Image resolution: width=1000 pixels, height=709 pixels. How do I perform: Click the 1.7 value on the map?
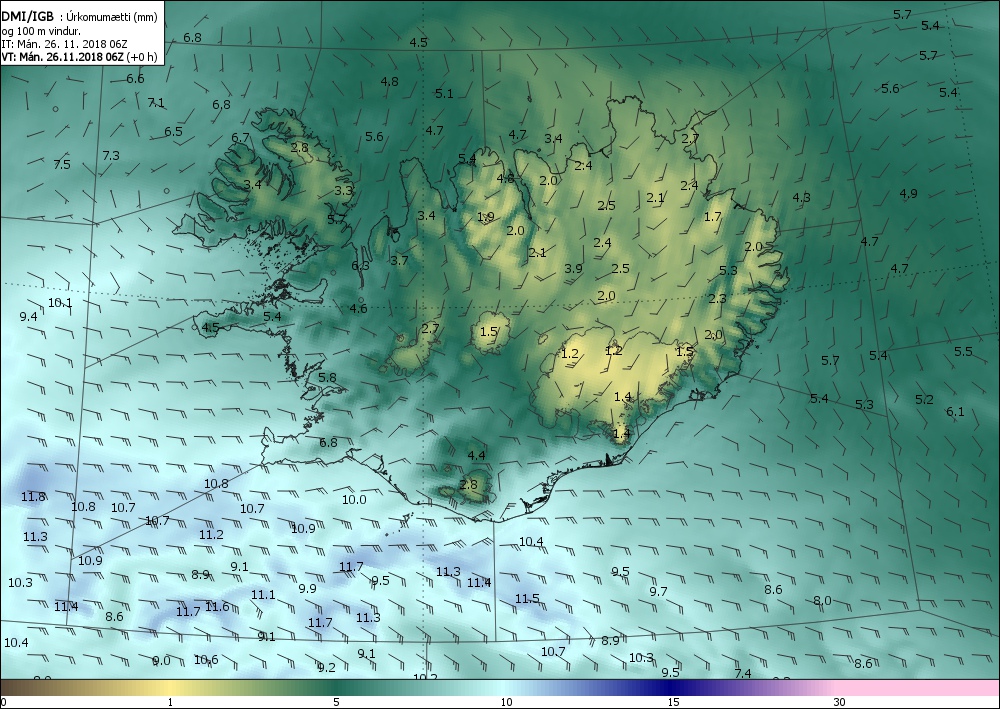[712, 217]
